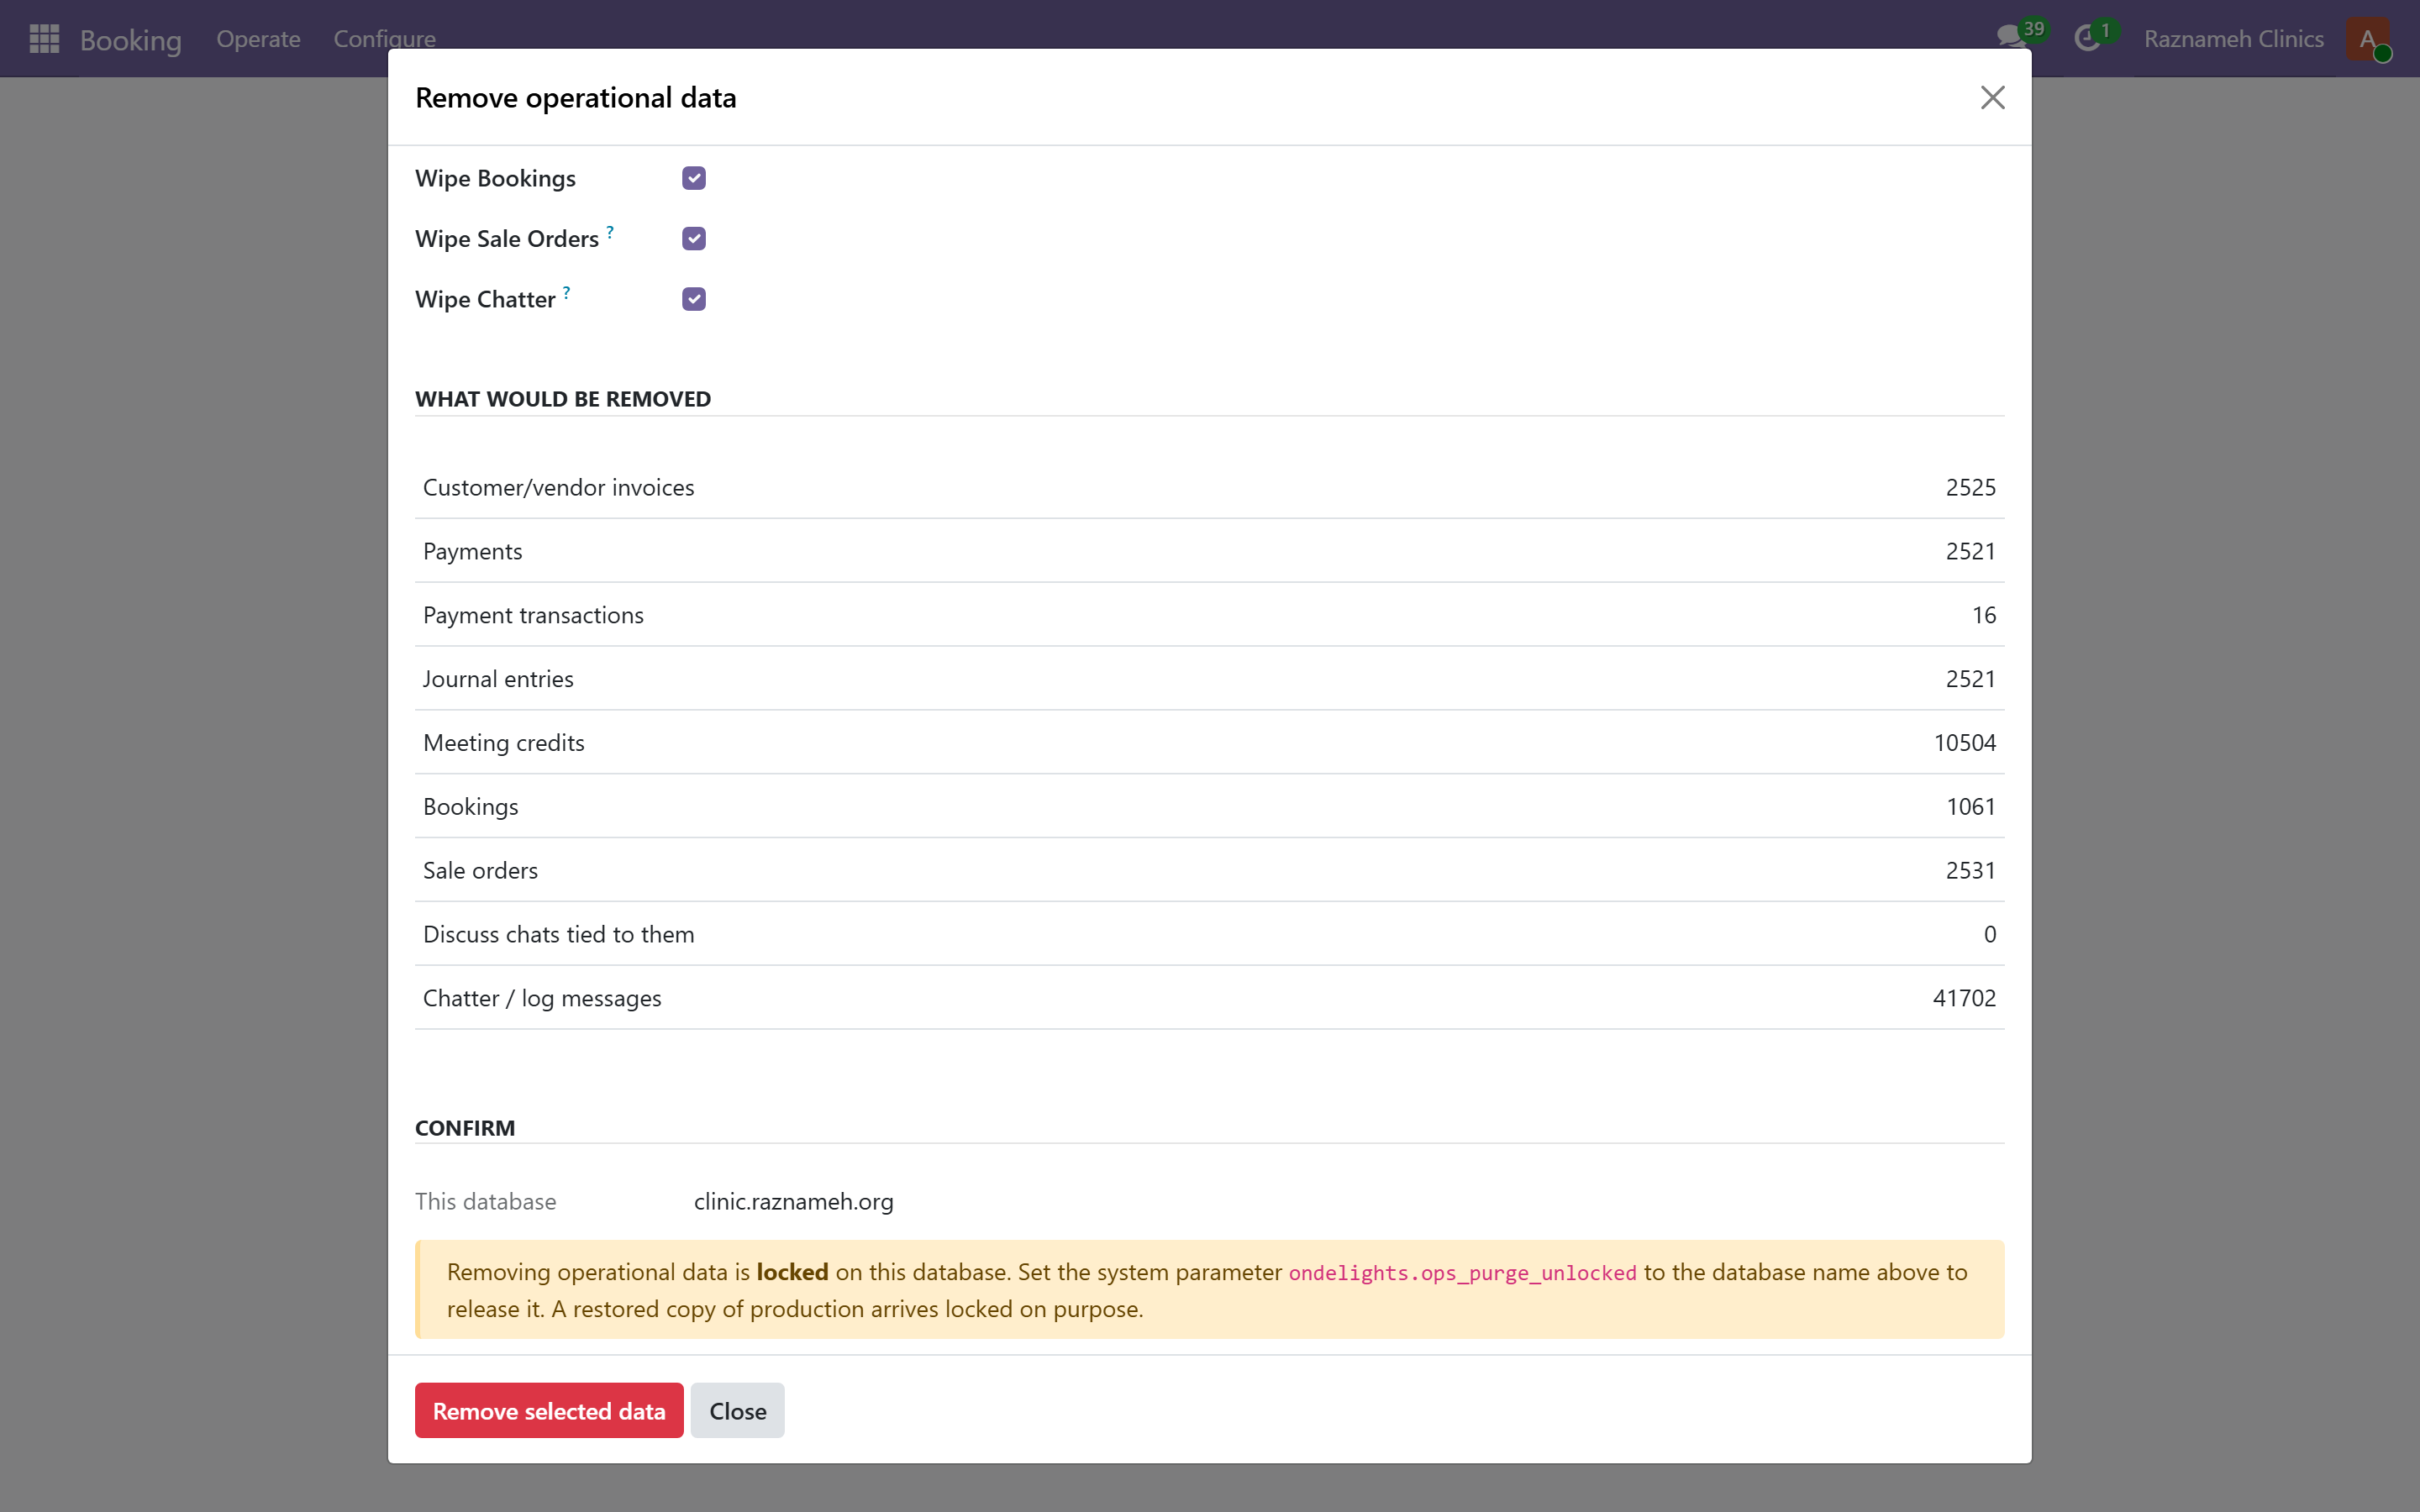Click the Payment transactions row label

tap(533, 615)
